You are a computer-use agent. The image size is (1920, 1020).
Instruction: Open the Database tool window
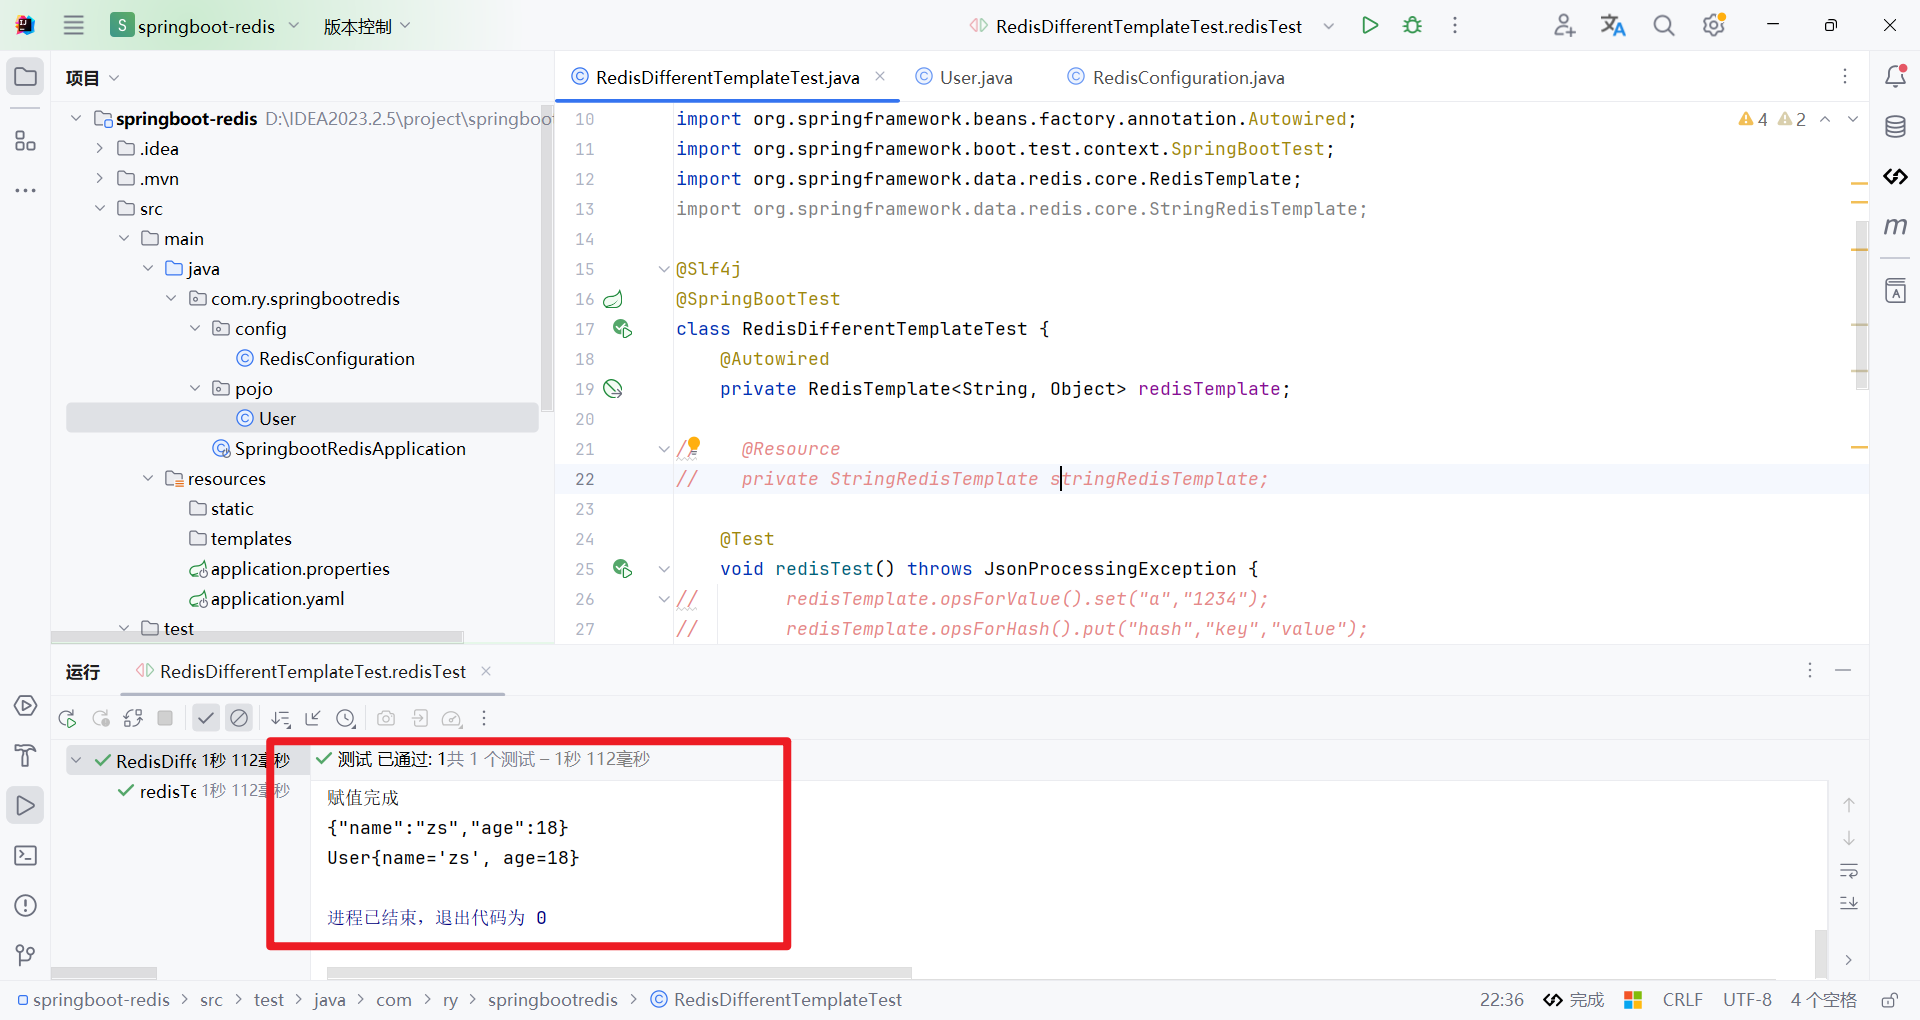click(x=1895, y=127)
